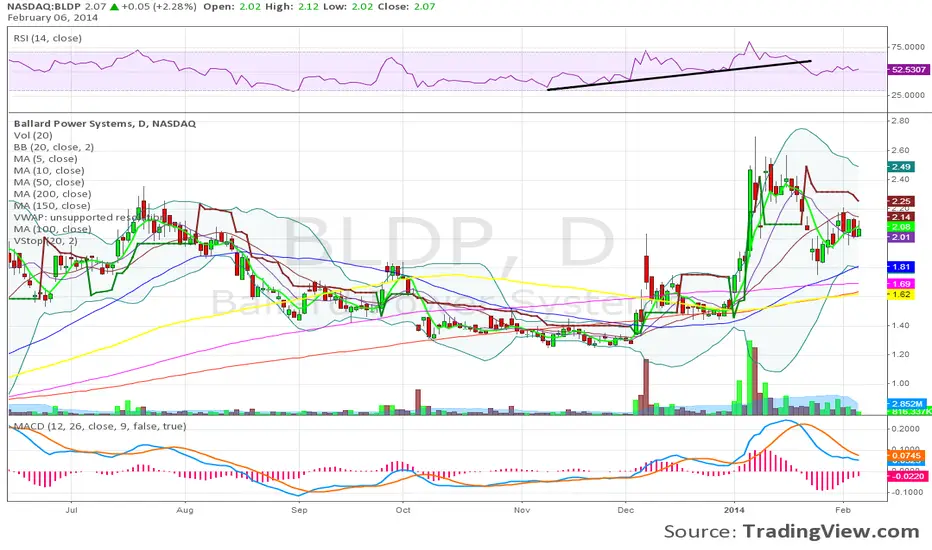Click the Open: 2.02 value
The height and width of the screenshot is (550, 932).
[x=232, y=7]
